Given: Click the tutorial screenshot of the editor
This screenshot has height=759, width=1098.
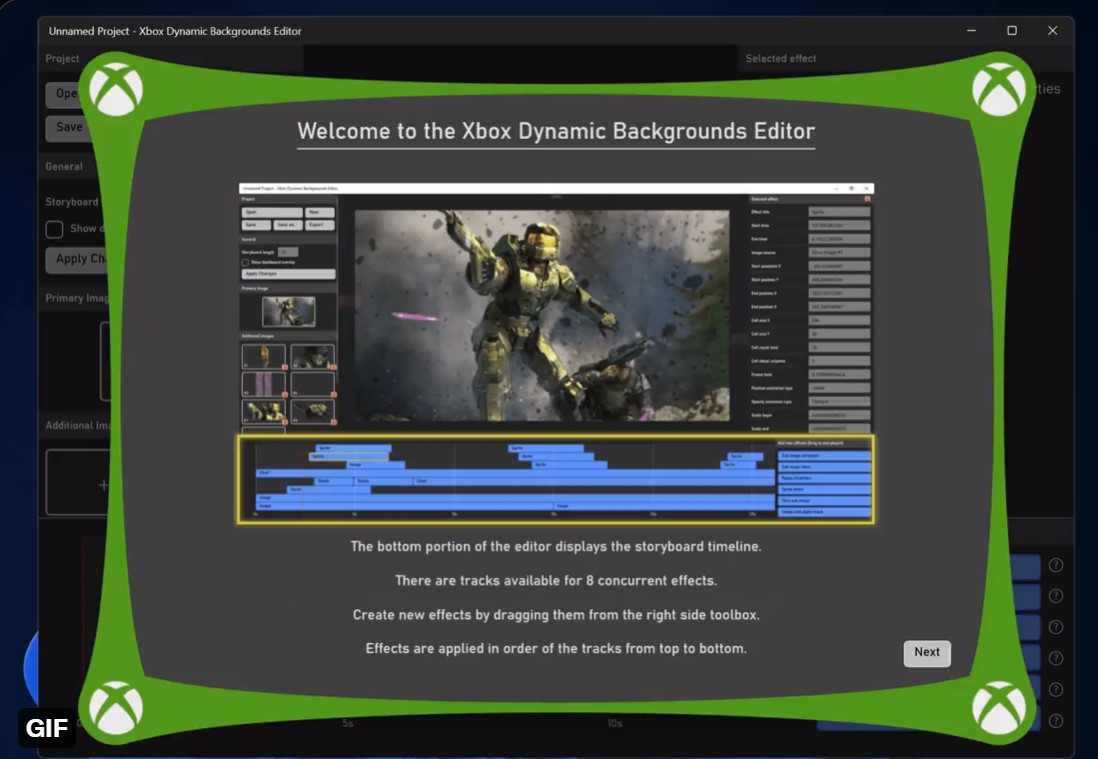Looking at the screenshot, I should pyautogui.click(x=556, y=354).
